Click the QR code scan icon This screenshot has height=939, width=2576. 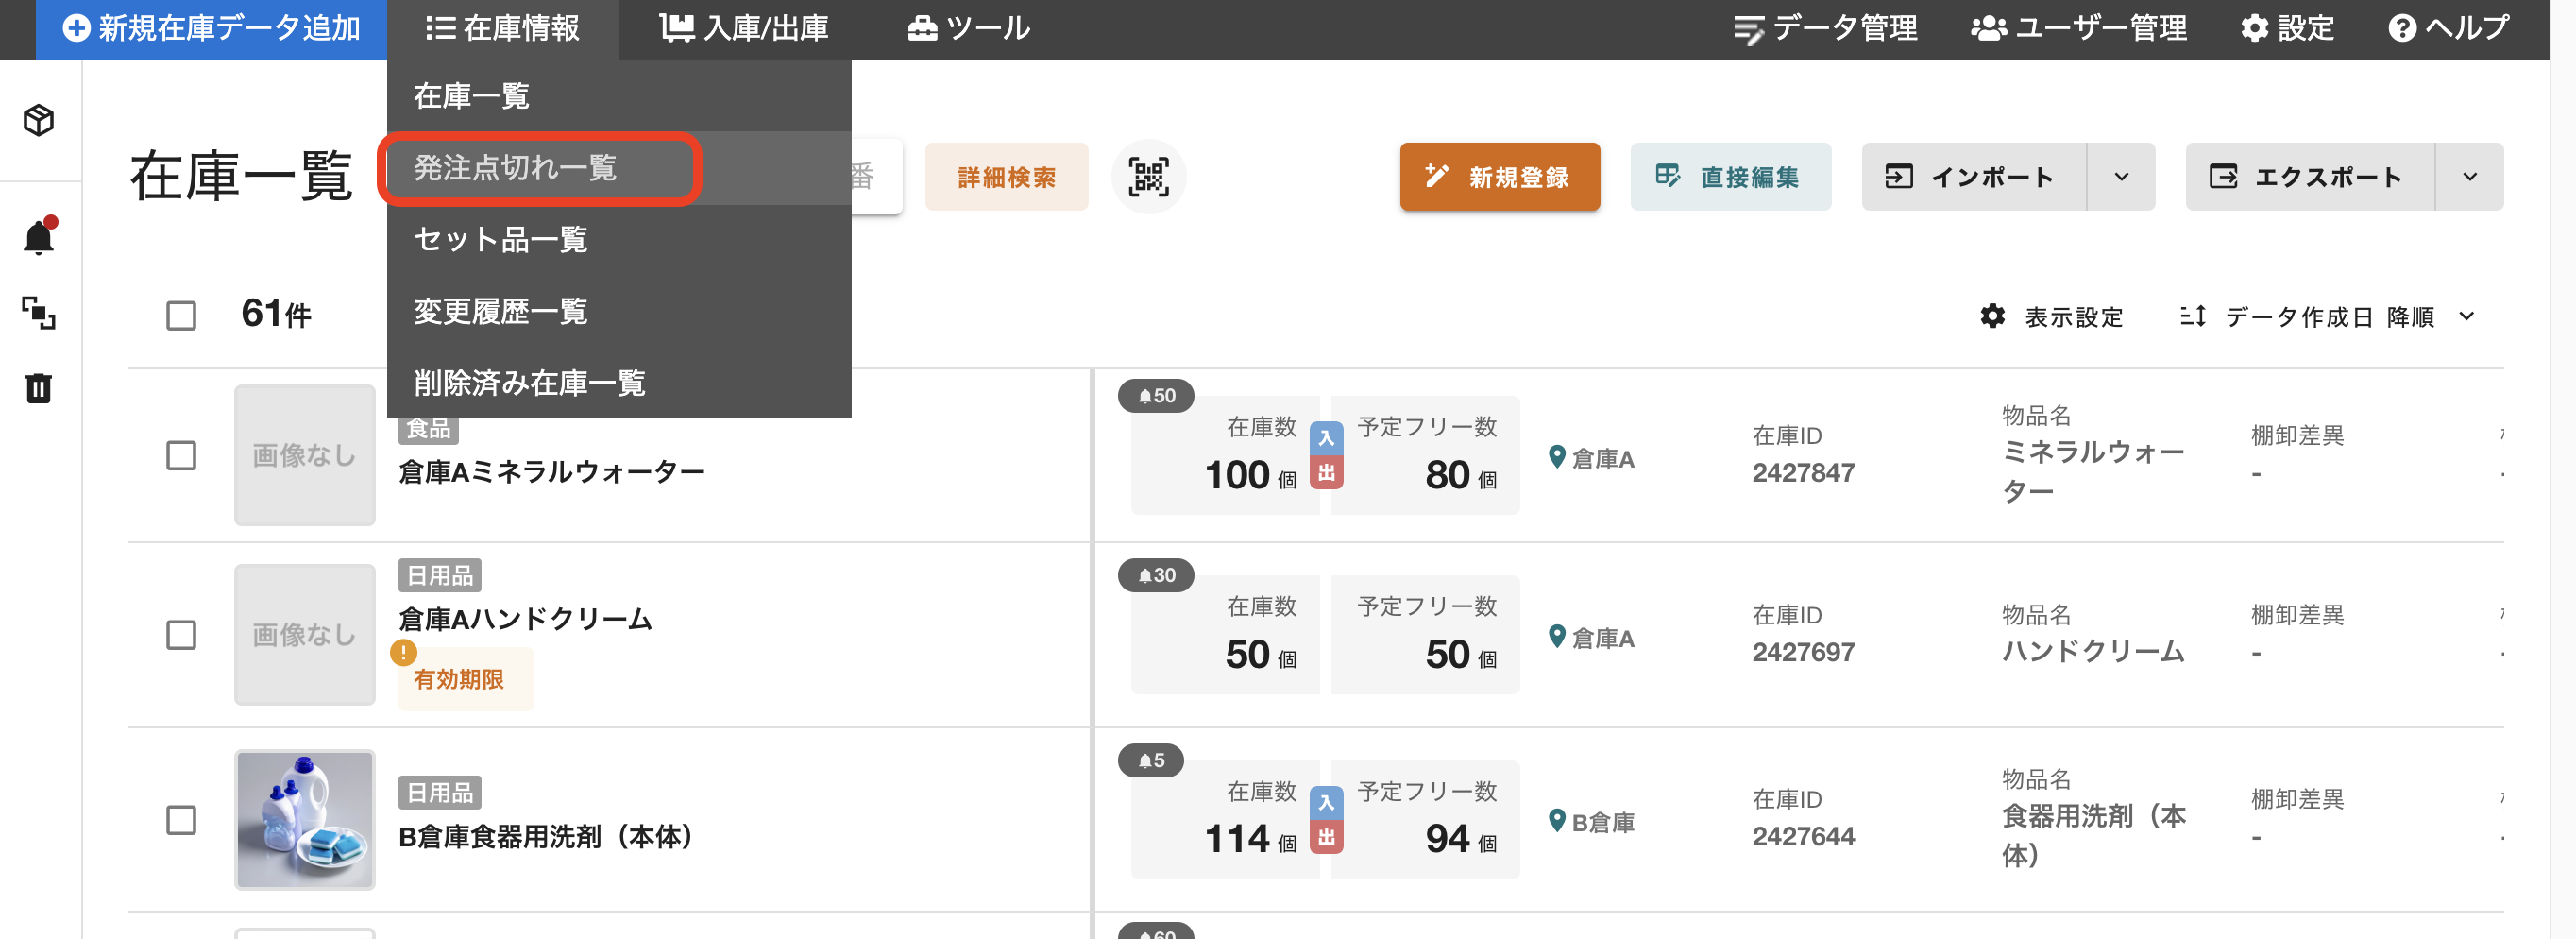click(x=1148, y=176)
